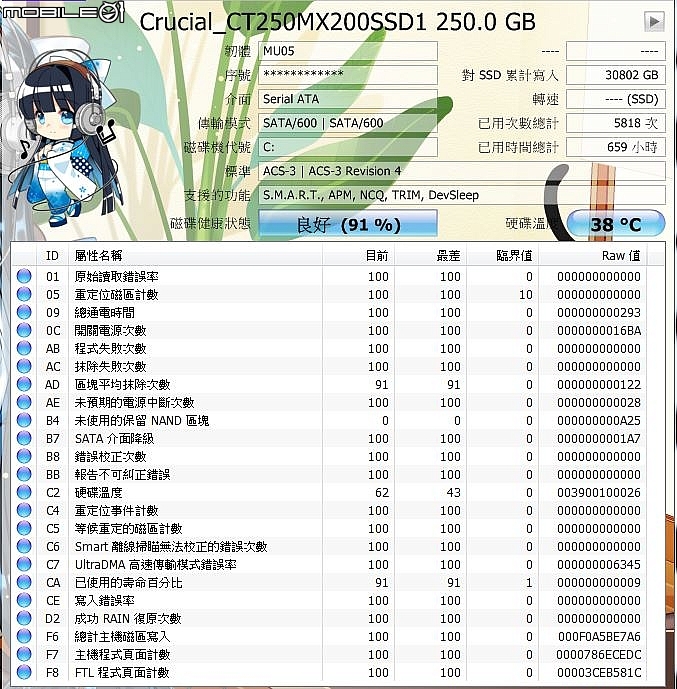Click the status orb in row B4
Viewport: 677px width, 689px height.
[x=24, y=420]
